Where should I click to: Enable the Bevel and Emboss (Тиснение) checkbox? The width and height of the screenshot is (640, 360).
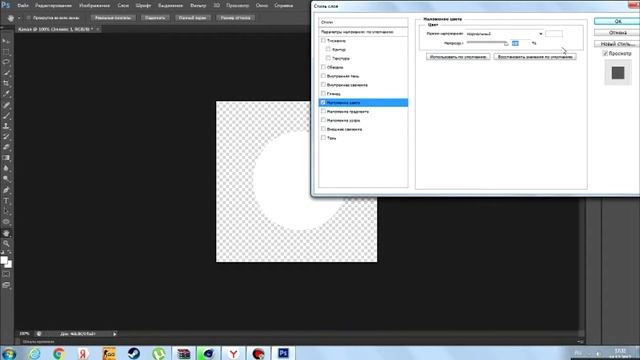point(323,40)
